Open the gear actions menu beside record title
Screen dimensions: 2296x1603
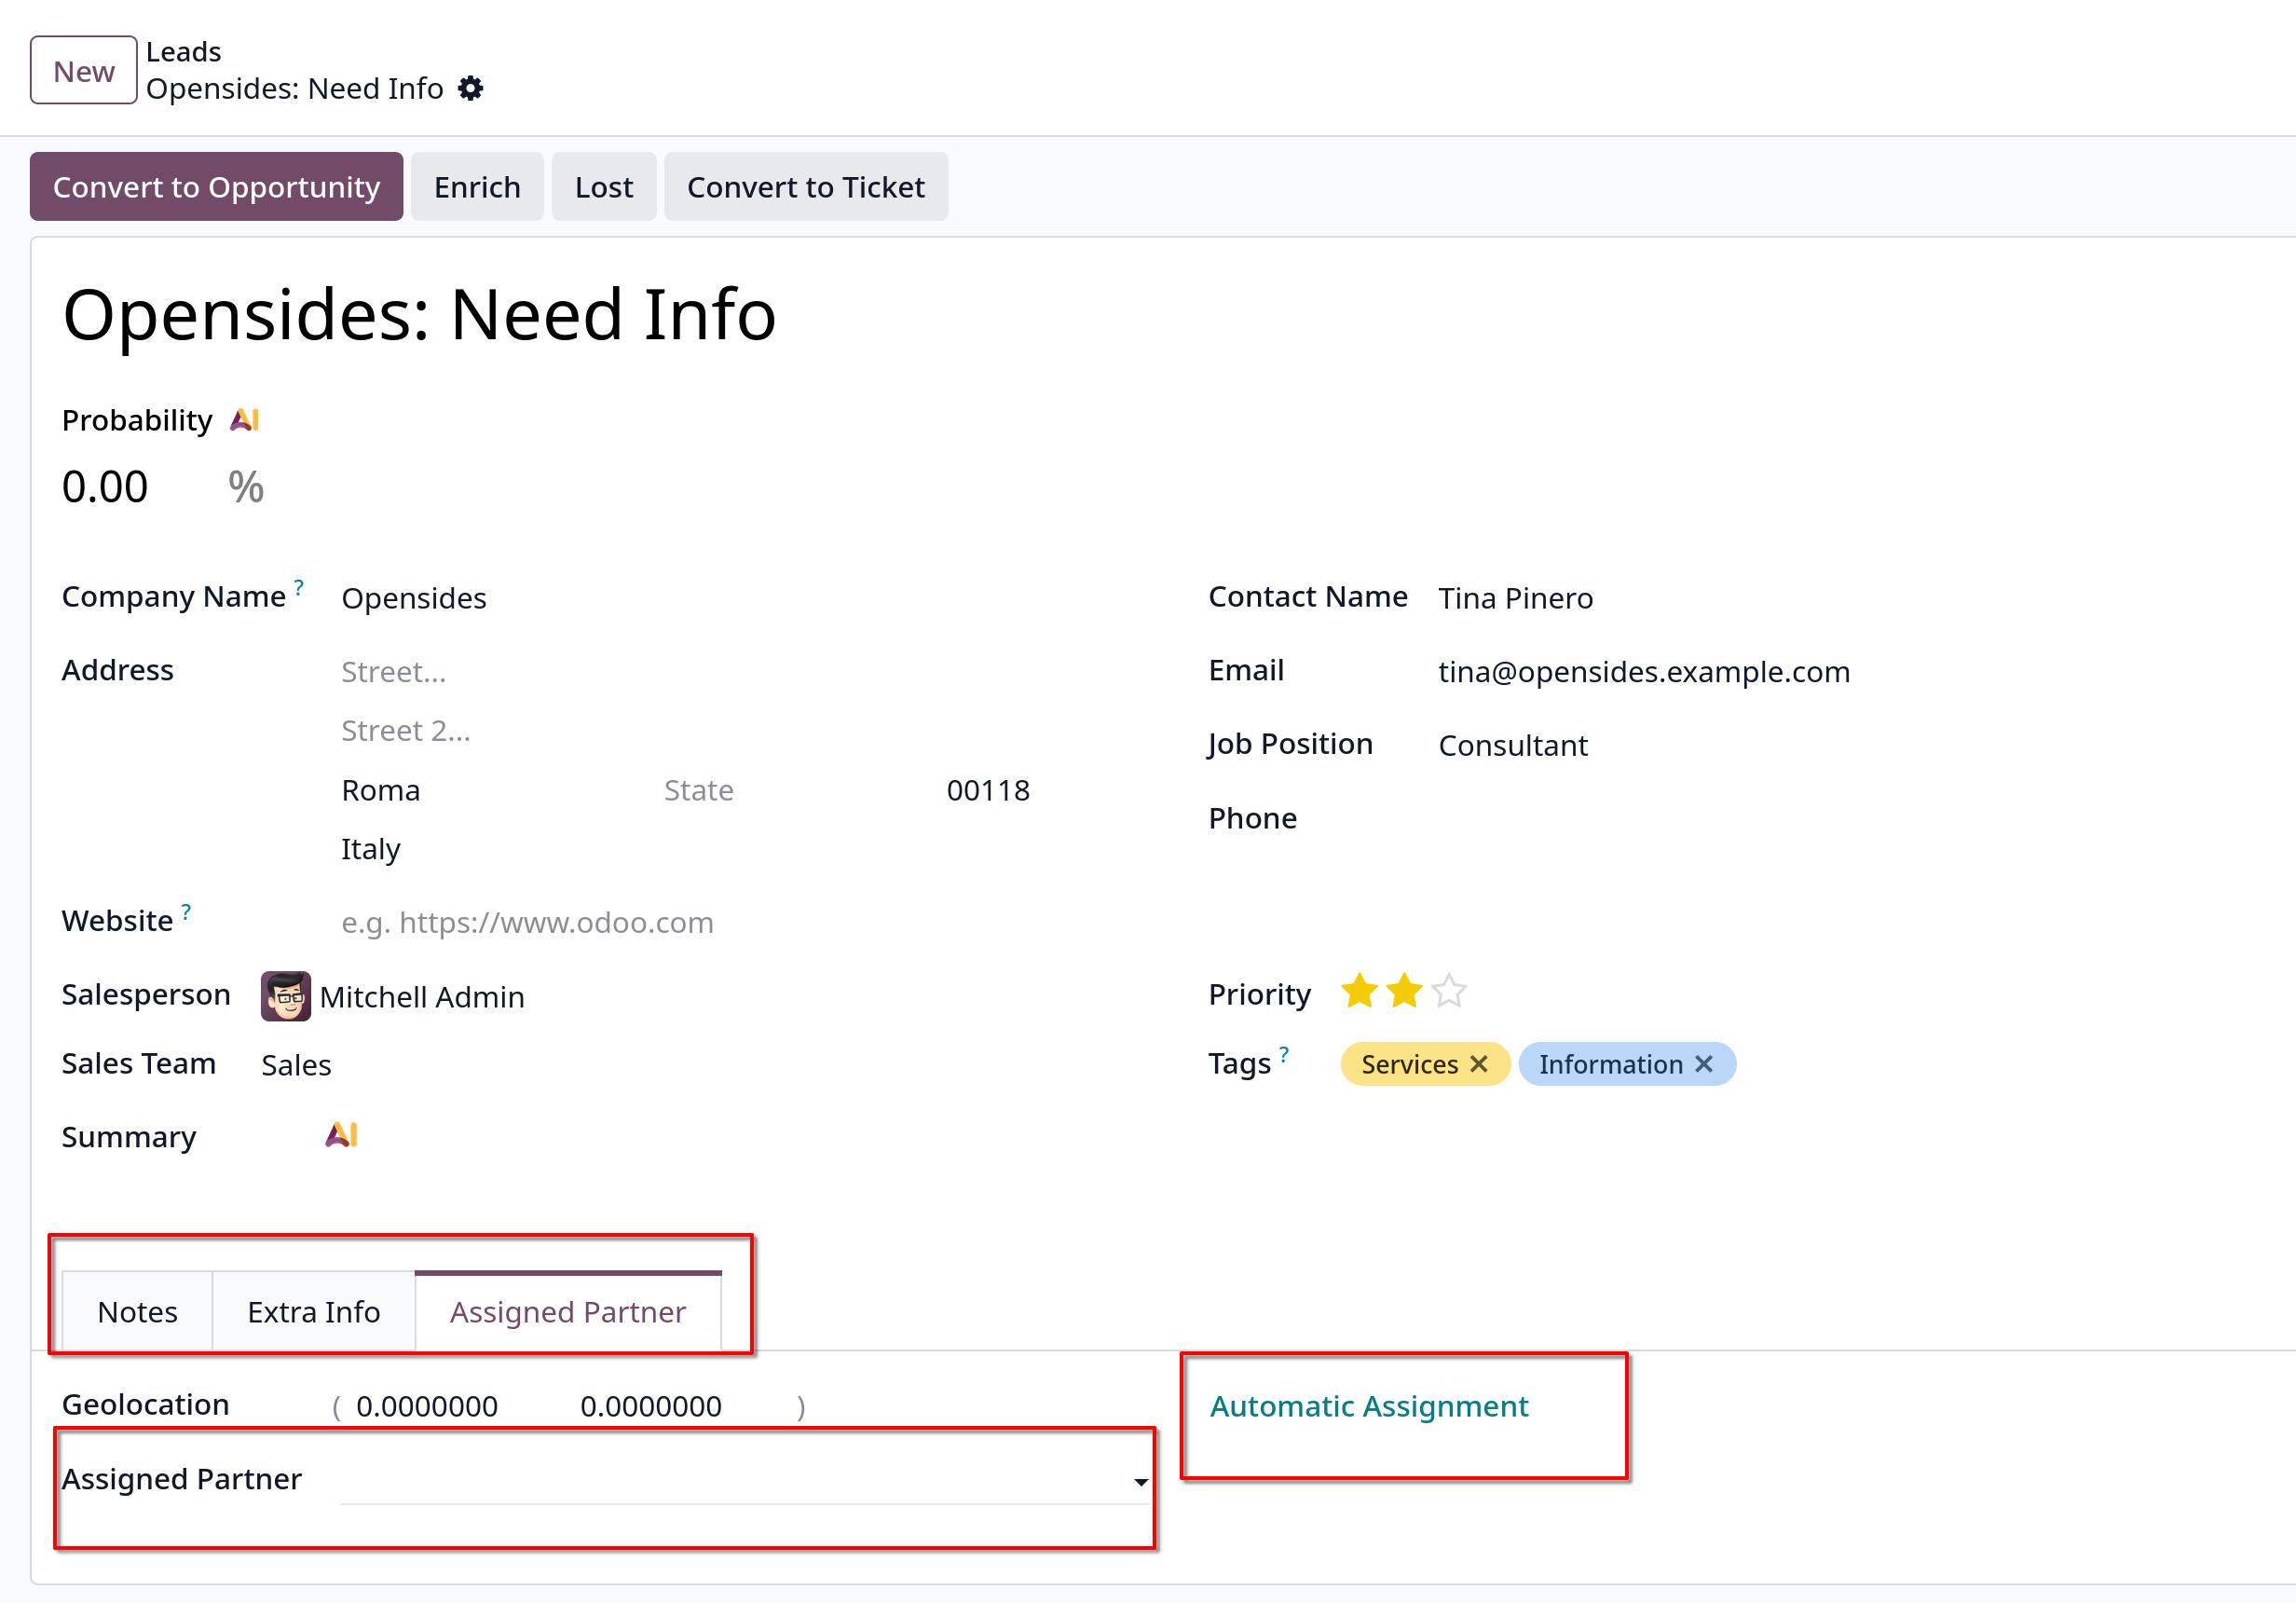[471, 89]
